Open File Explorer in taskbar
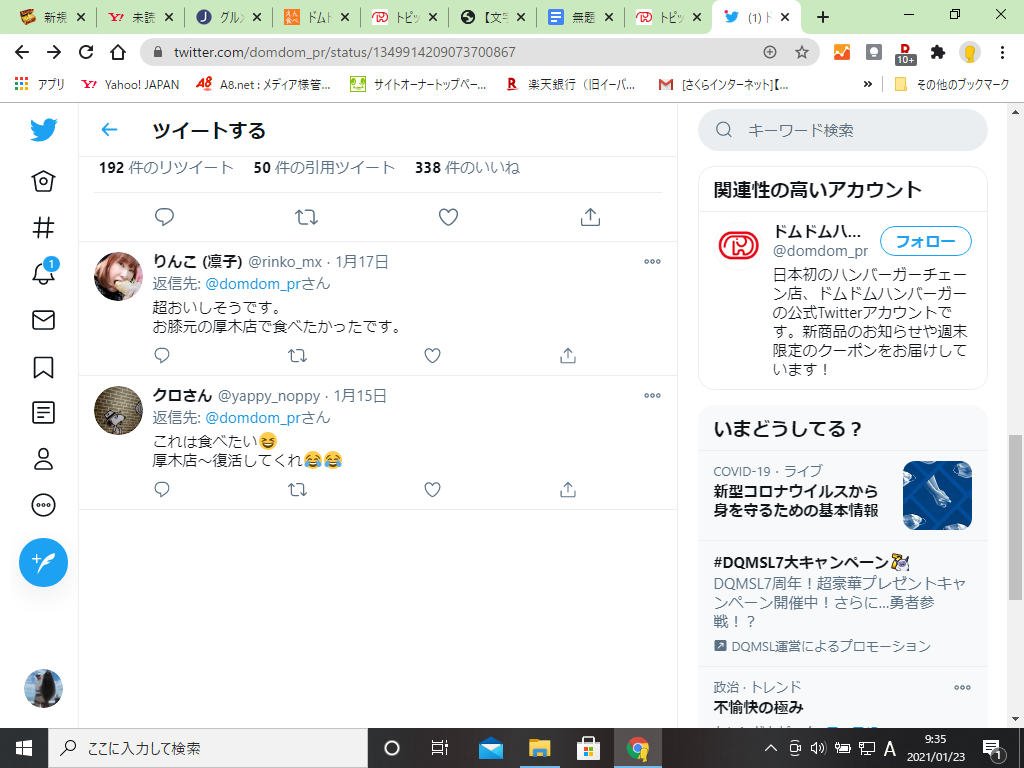 (539, 748)
